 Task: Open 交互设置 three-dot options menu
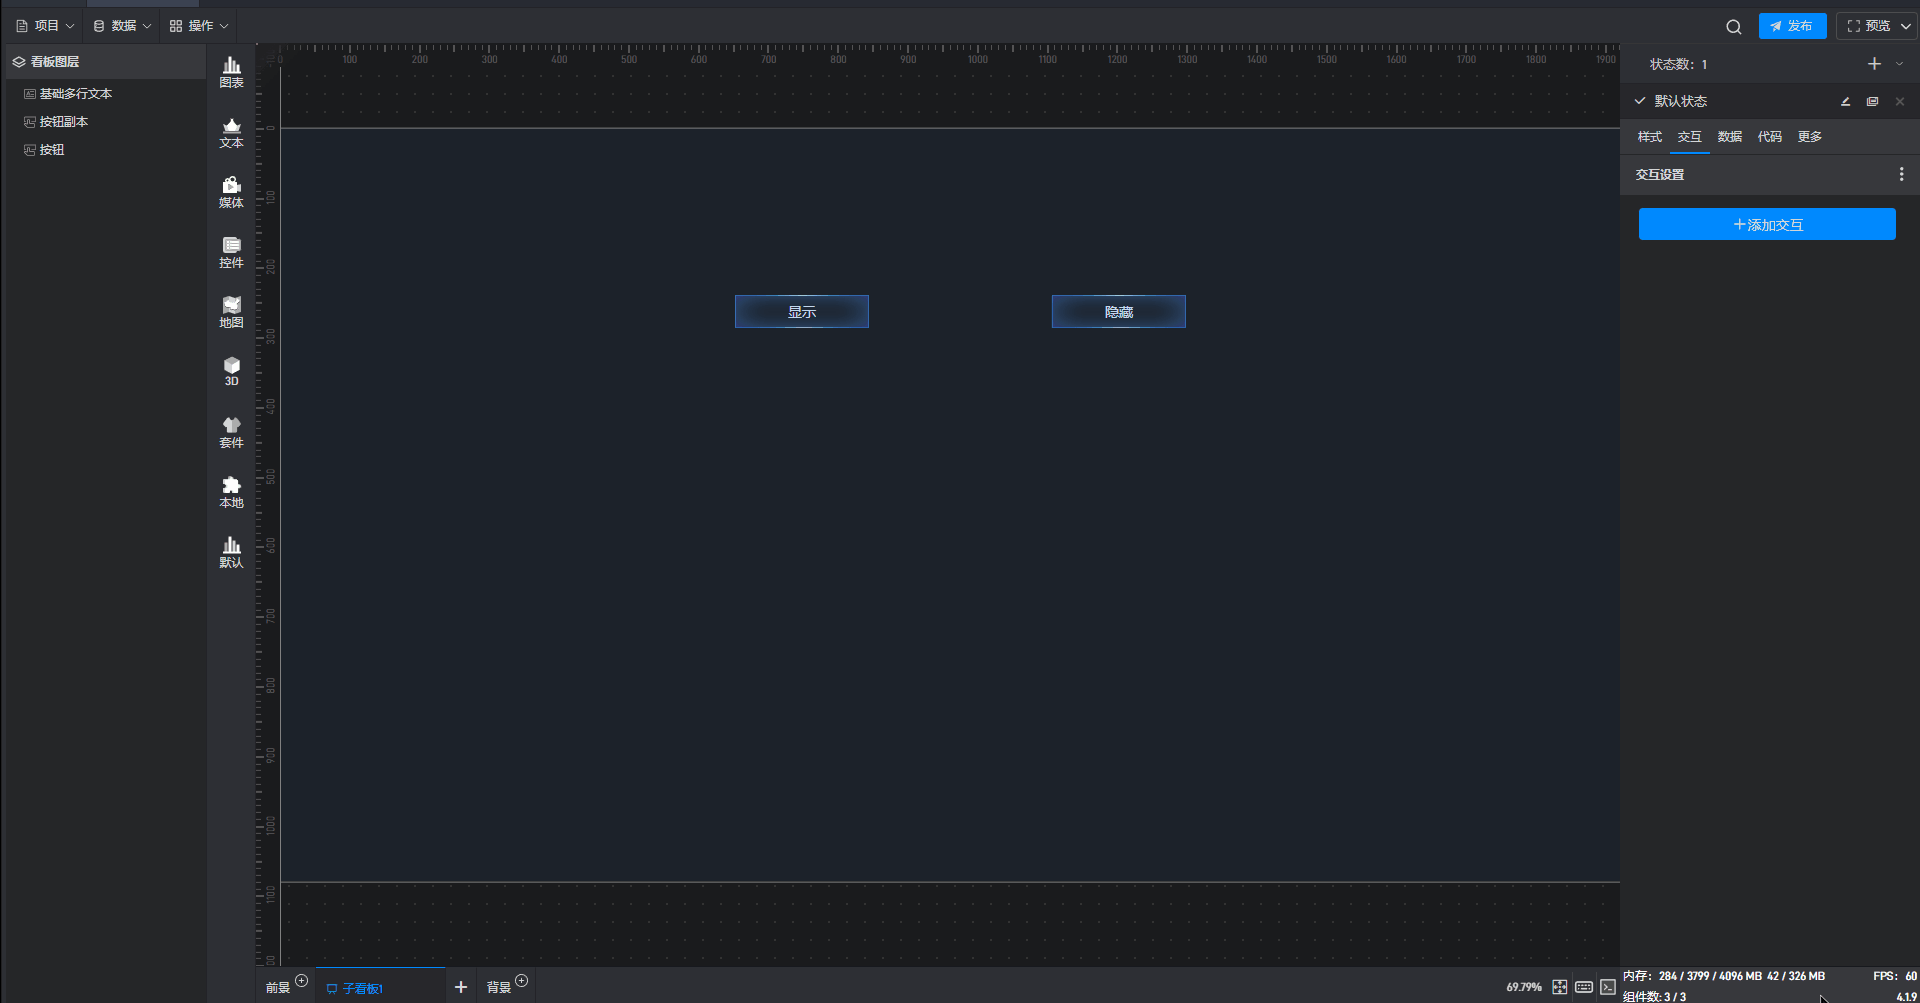(x=1901, y=174)
